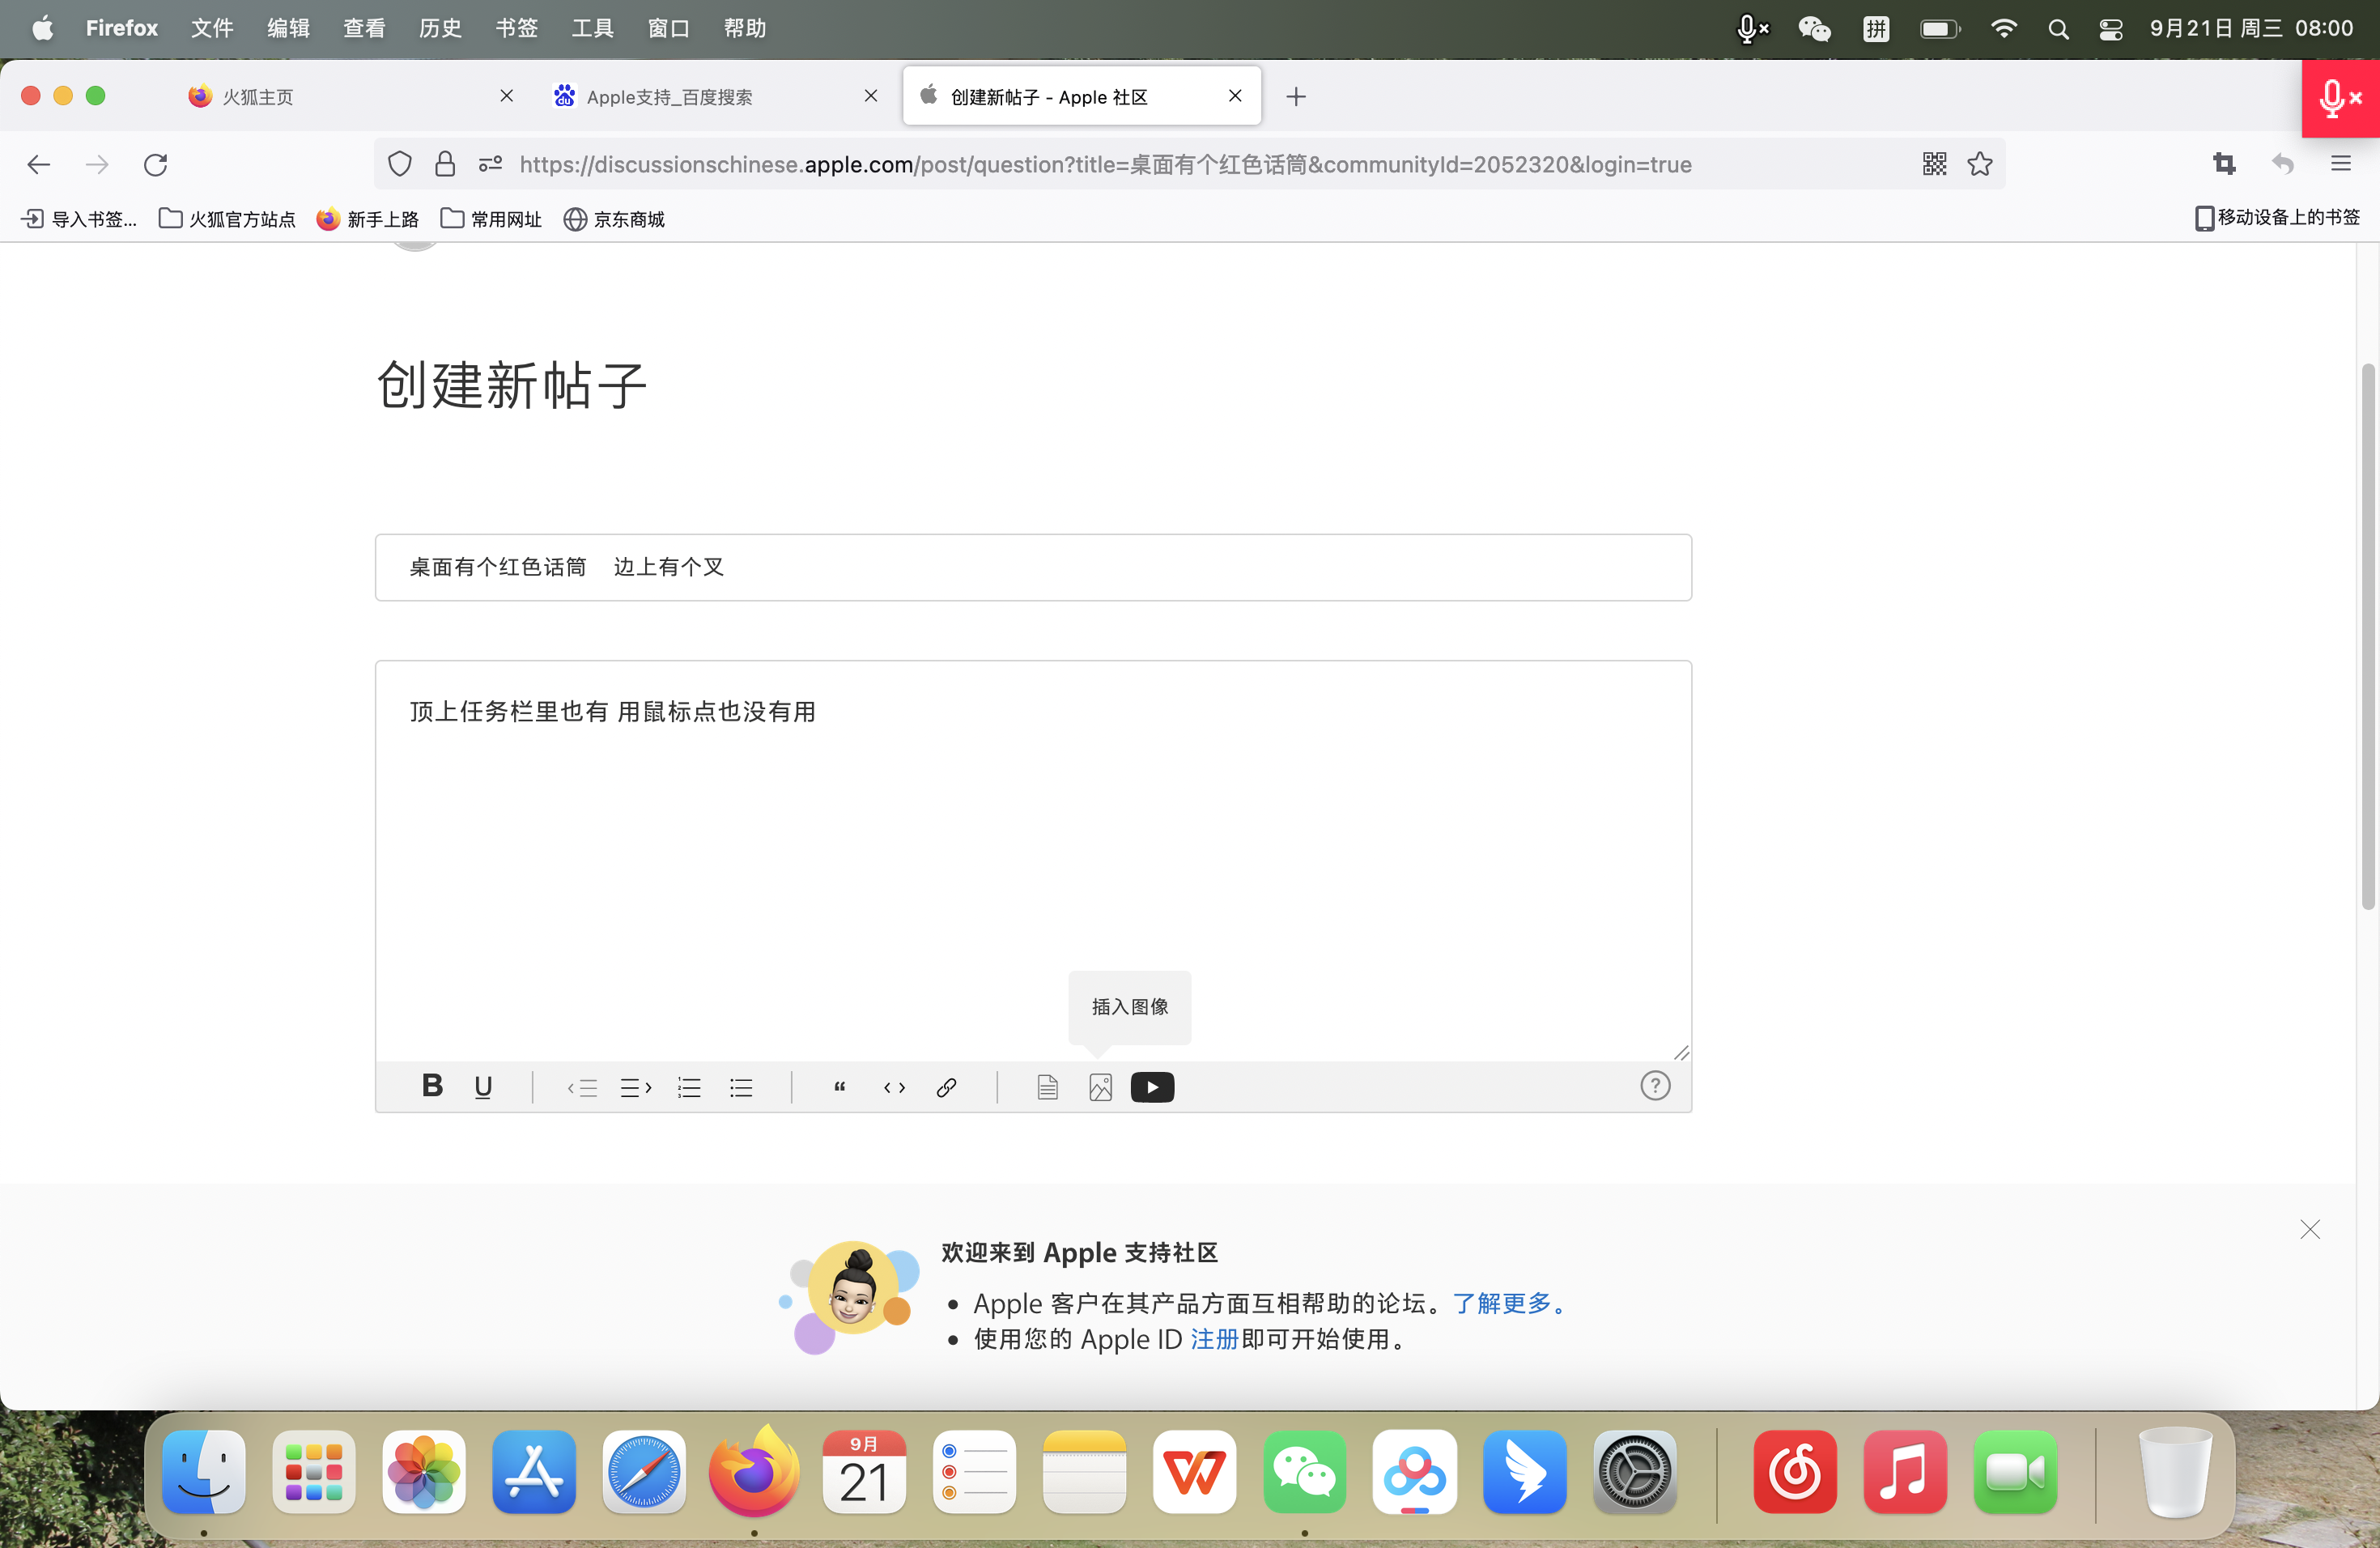This screenshot has width=2380, height=1548.
Task: Open the 火狐官方站点 bookmark folder
Action: coord(228,219)
